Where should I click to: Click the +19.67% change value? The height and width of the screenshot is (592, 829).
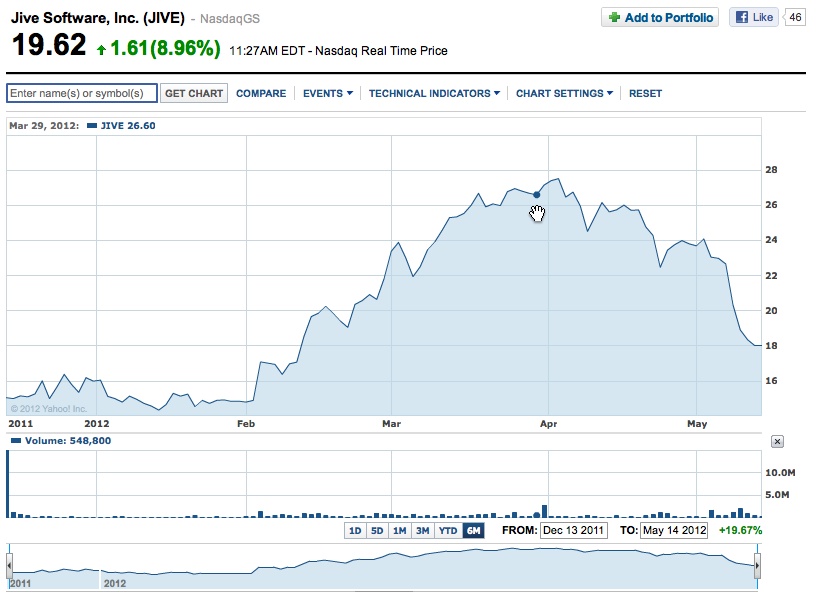click(x=740, y=530)
